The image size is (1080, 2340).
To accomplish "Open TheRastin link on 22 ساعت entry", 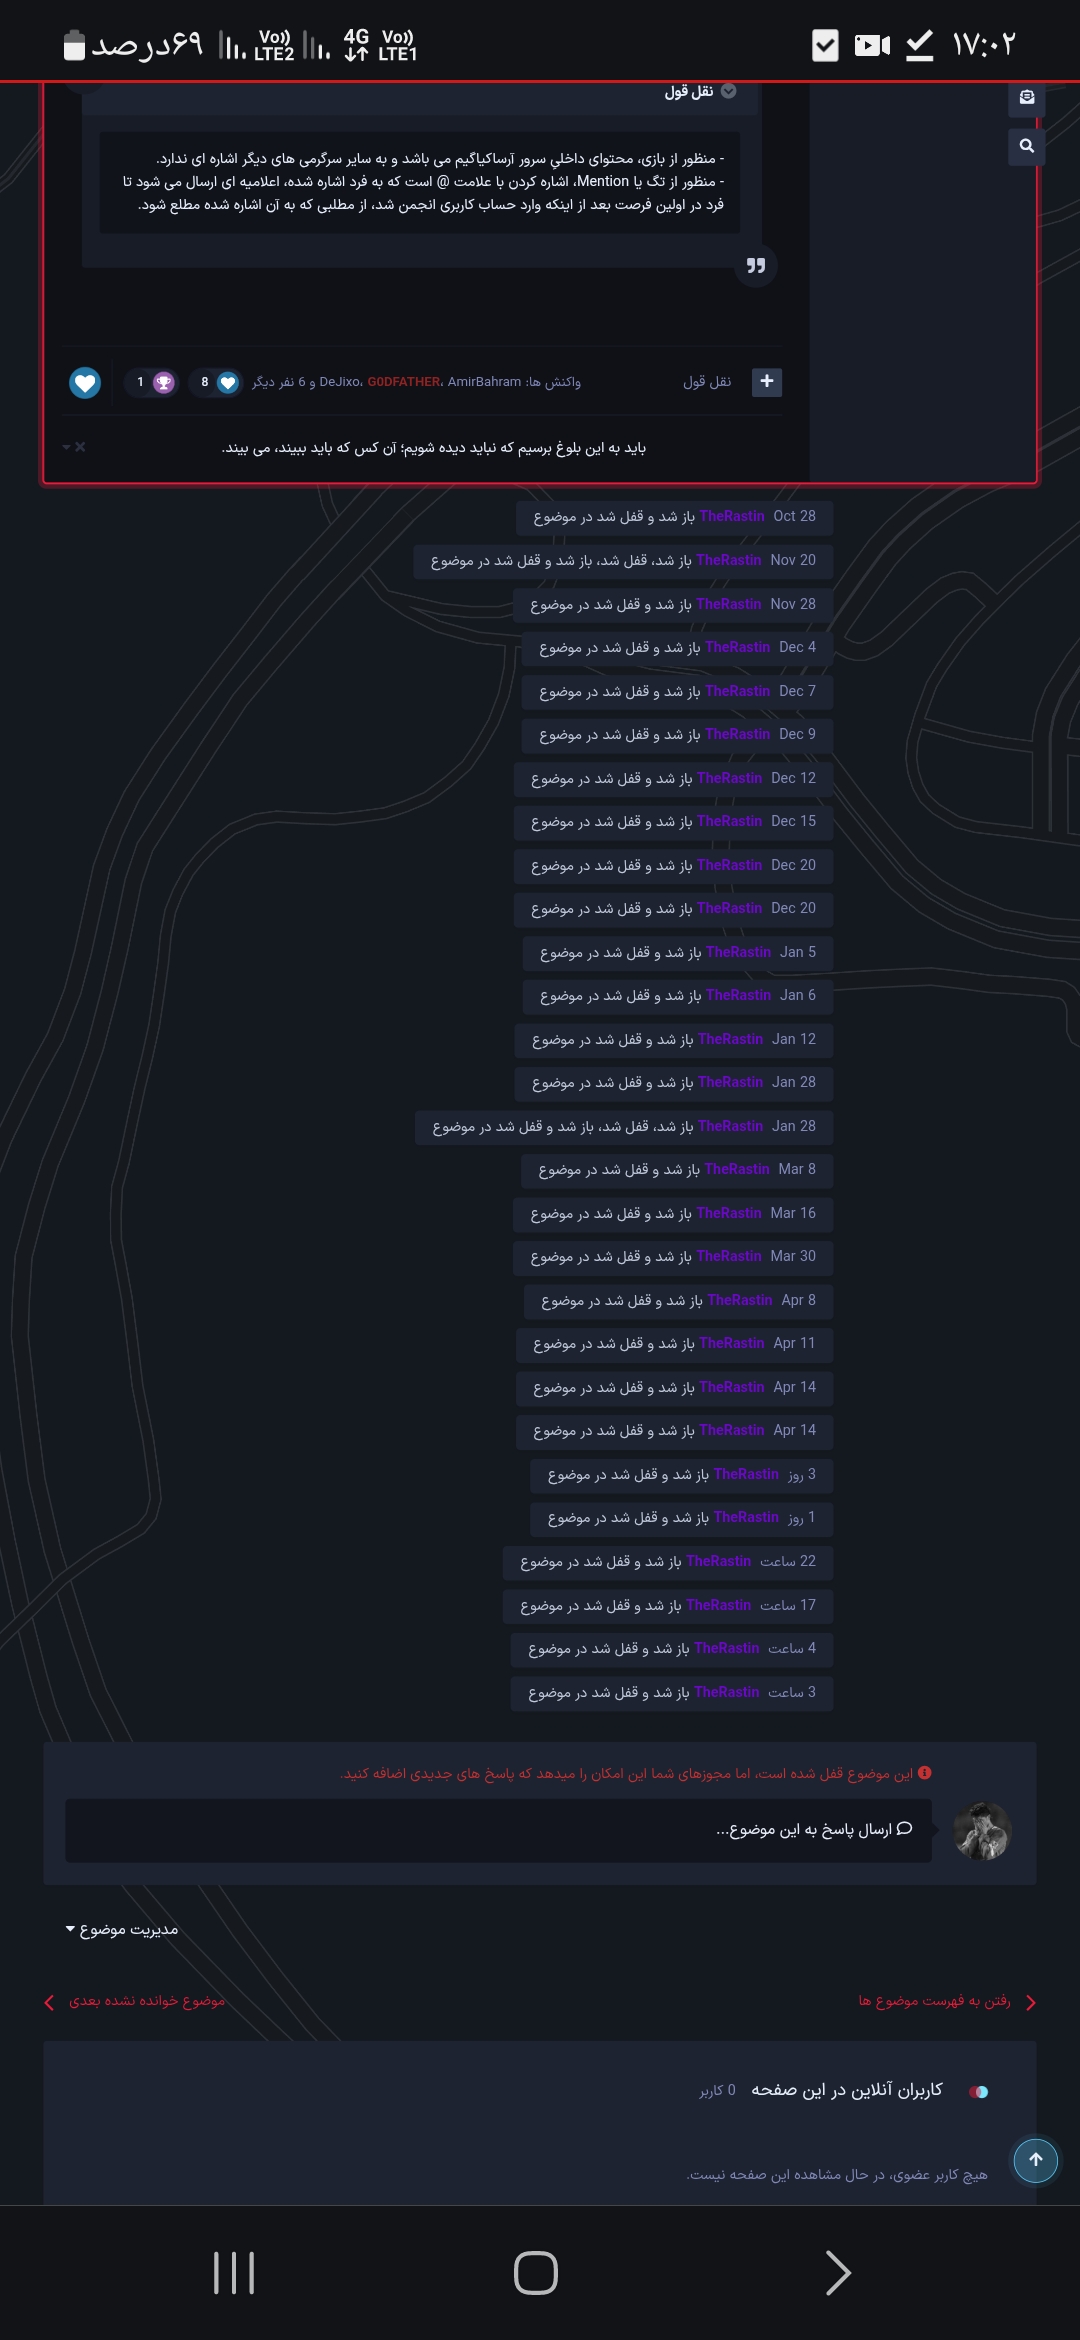I will tap(719, 1561).
